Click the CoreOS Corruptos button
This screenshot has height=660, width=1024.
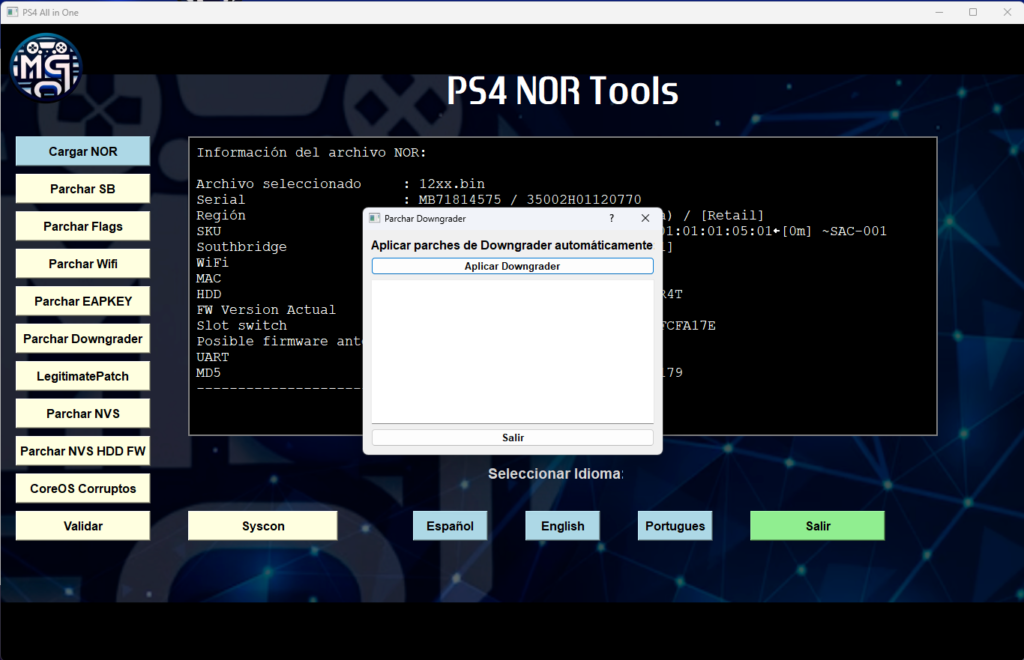[83, 488]
